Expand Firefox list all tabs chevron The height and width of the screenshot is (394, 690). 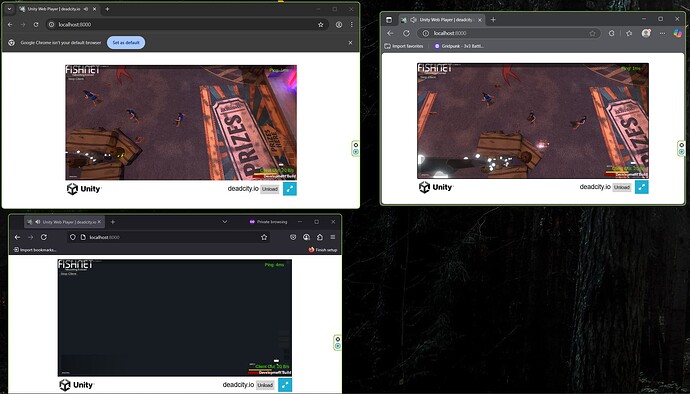[224, 222]
